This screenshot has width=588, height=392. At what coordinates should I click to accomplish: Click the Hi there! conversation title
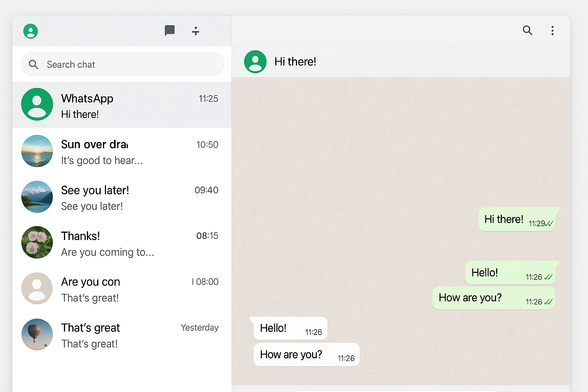(295, 62)
